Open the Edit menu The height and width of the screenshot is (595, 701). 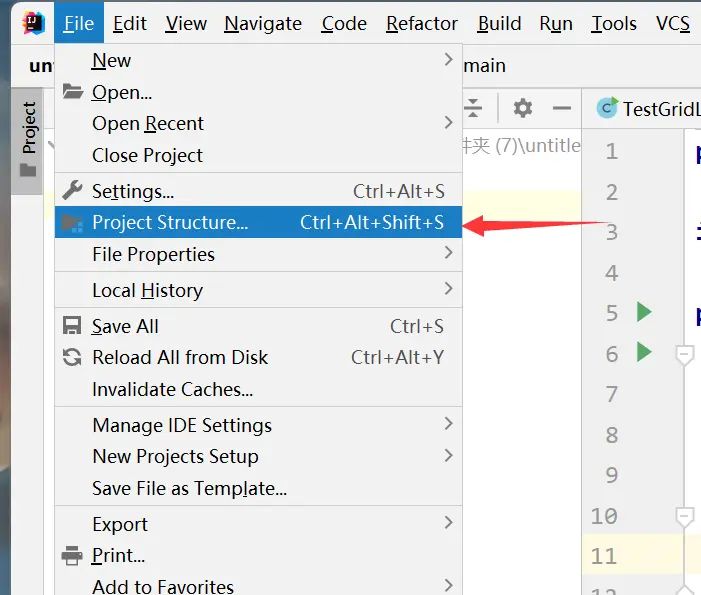click(130, 24)
